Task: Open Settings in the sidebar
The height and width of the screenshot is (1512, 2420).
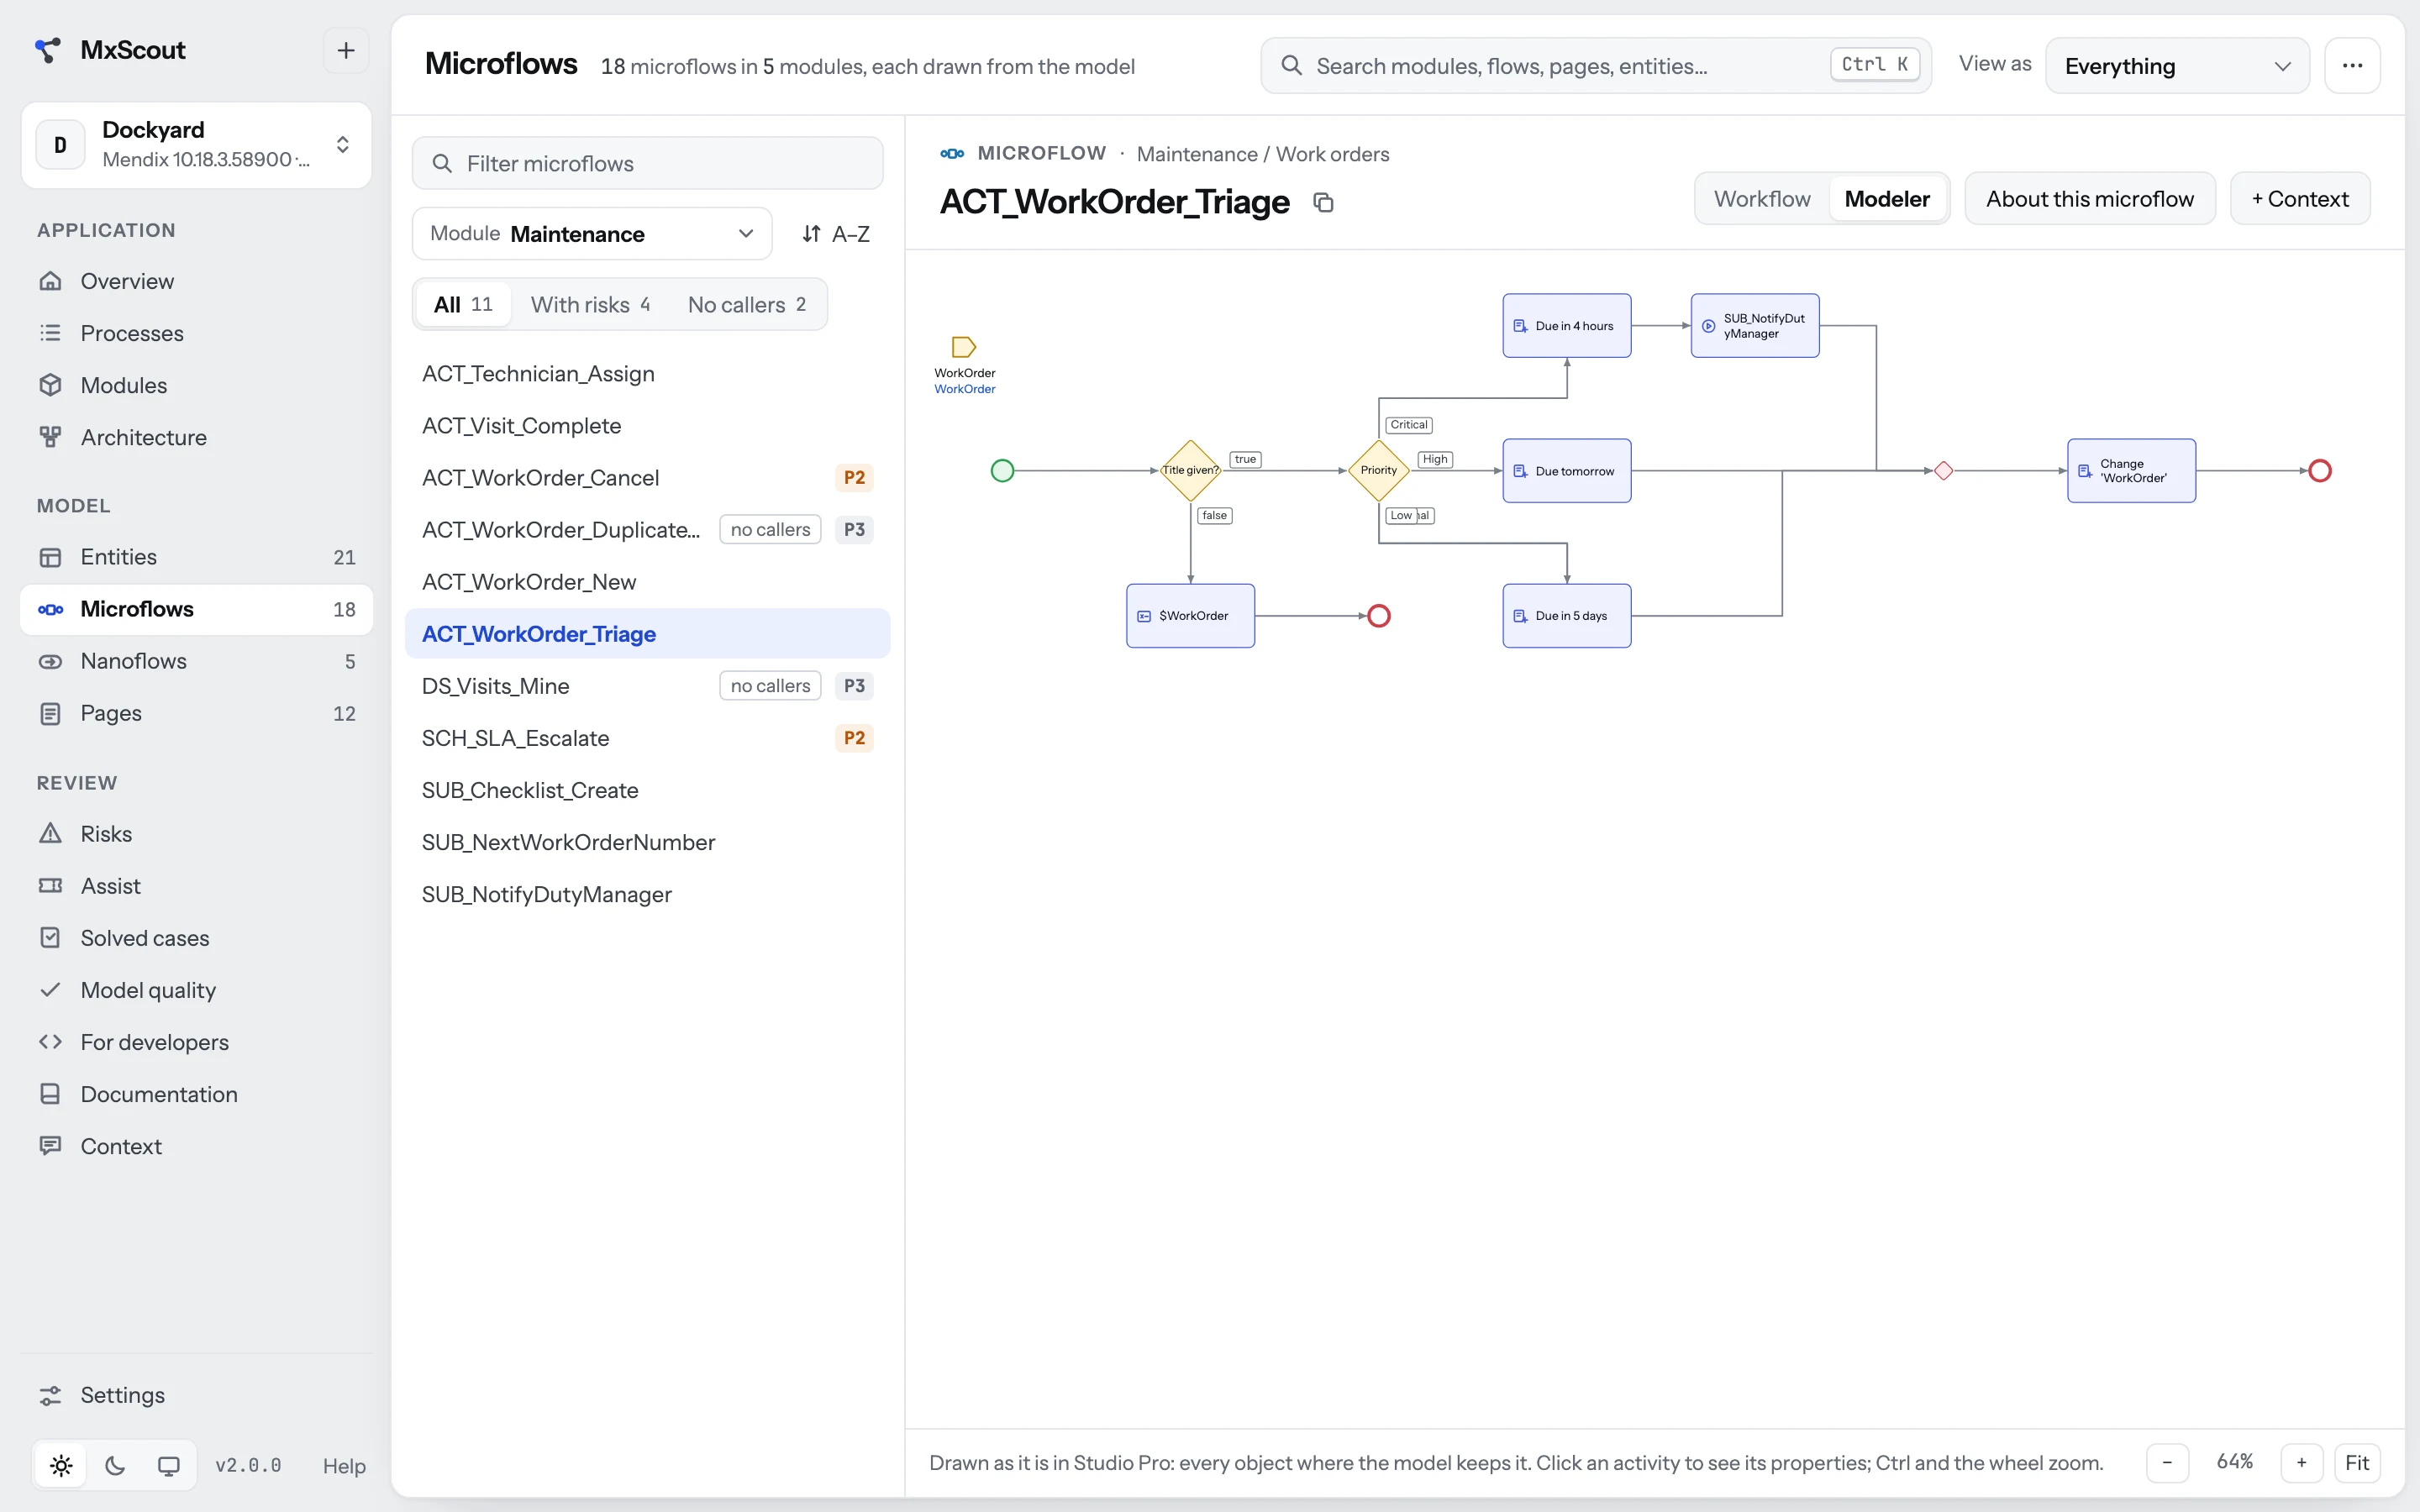Action: pyautogui.click(x=196, y=1395)
